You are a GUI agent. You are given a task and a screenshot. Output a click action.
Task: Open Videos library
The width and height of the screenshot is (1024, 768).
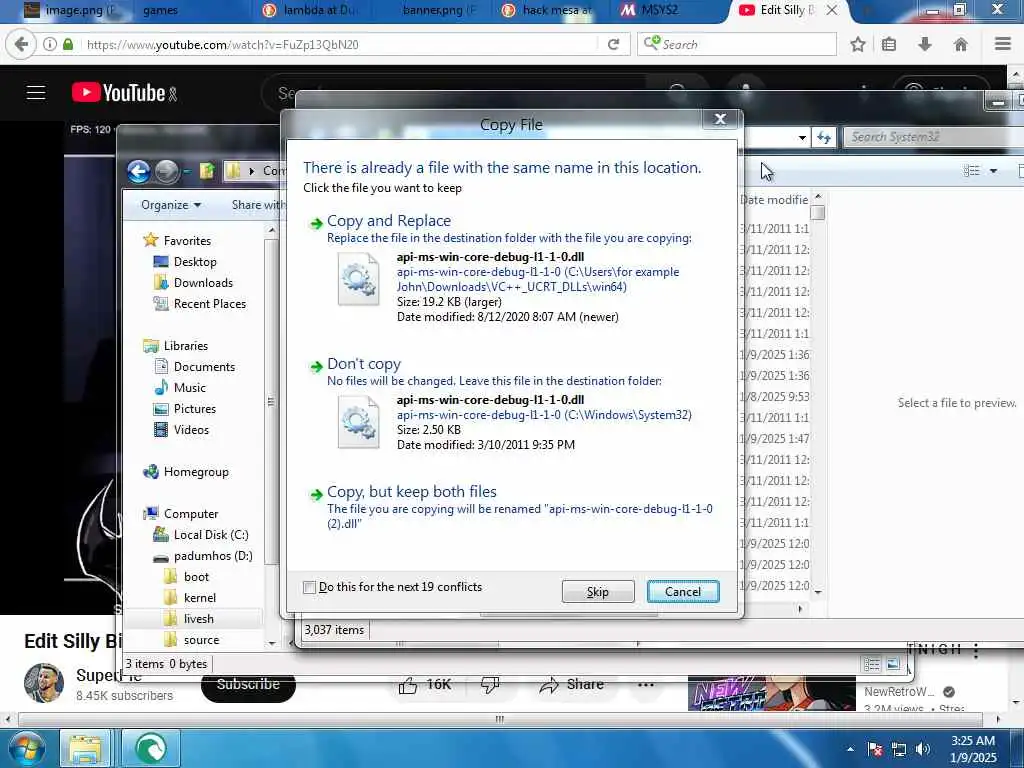pyautogui.click(x=191, y=430)
